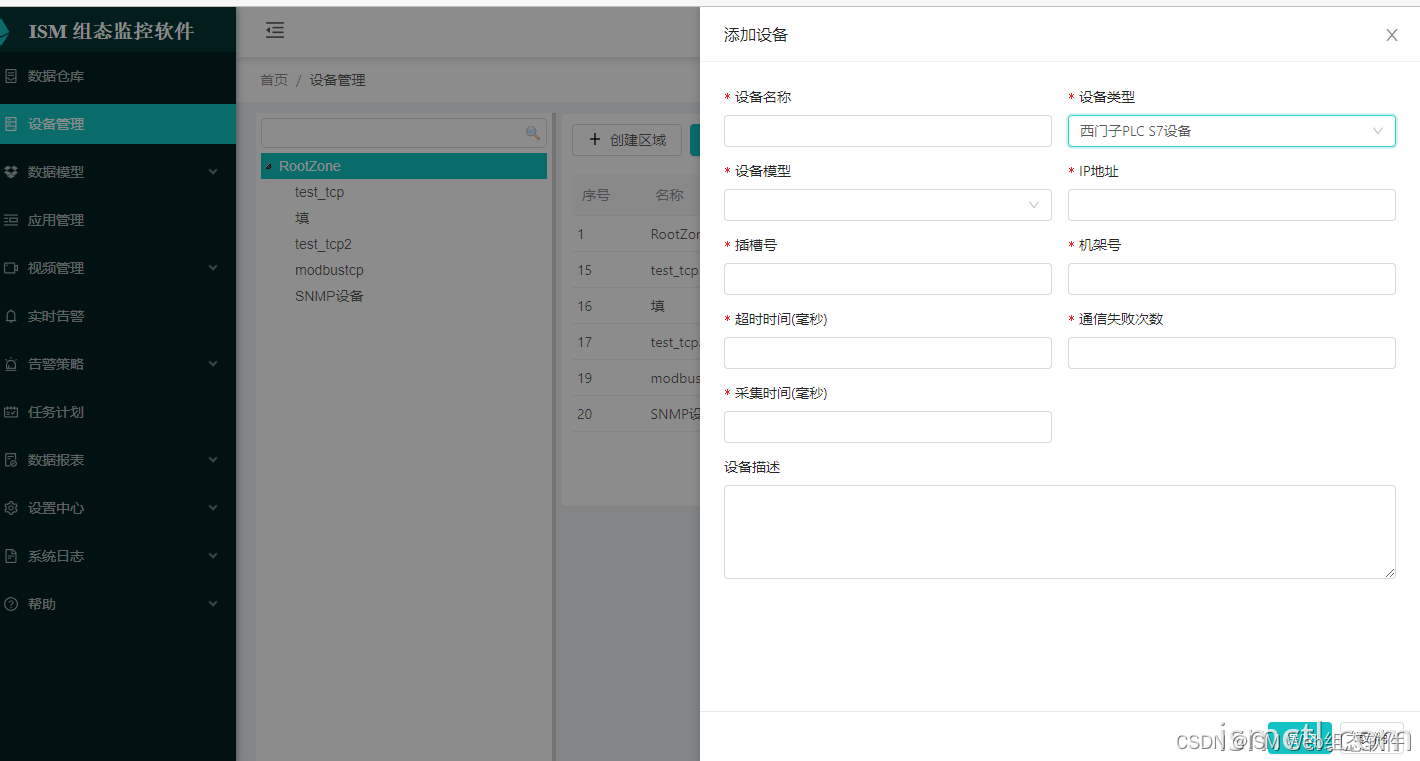Expand the 数据模型 submenu chevron
The height and width of the screenshot is (761, 1420).
pos(213,172)
